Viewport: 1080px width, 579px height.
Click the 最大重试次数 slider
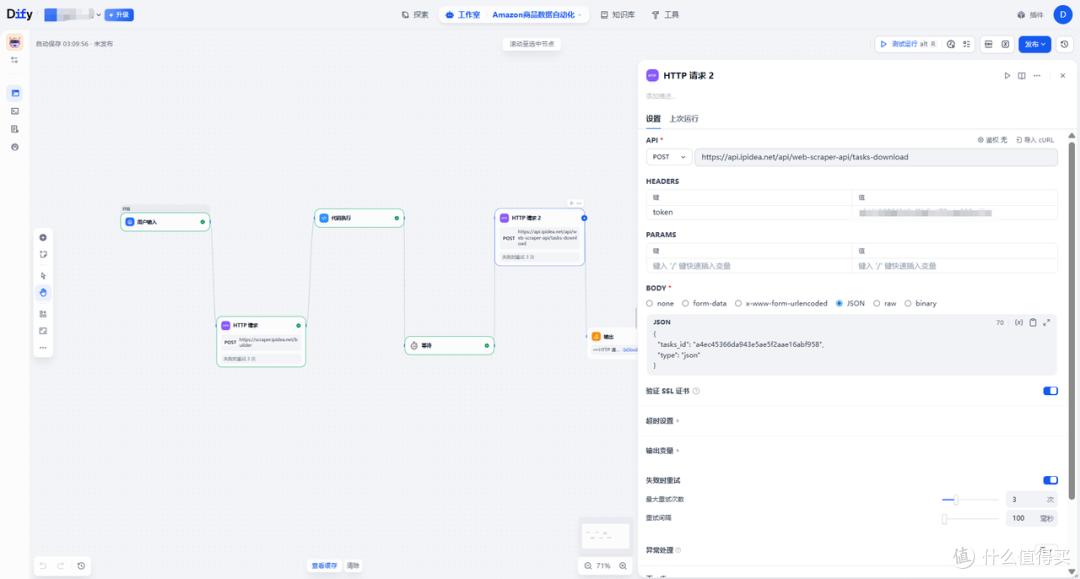tap(970, 500)
